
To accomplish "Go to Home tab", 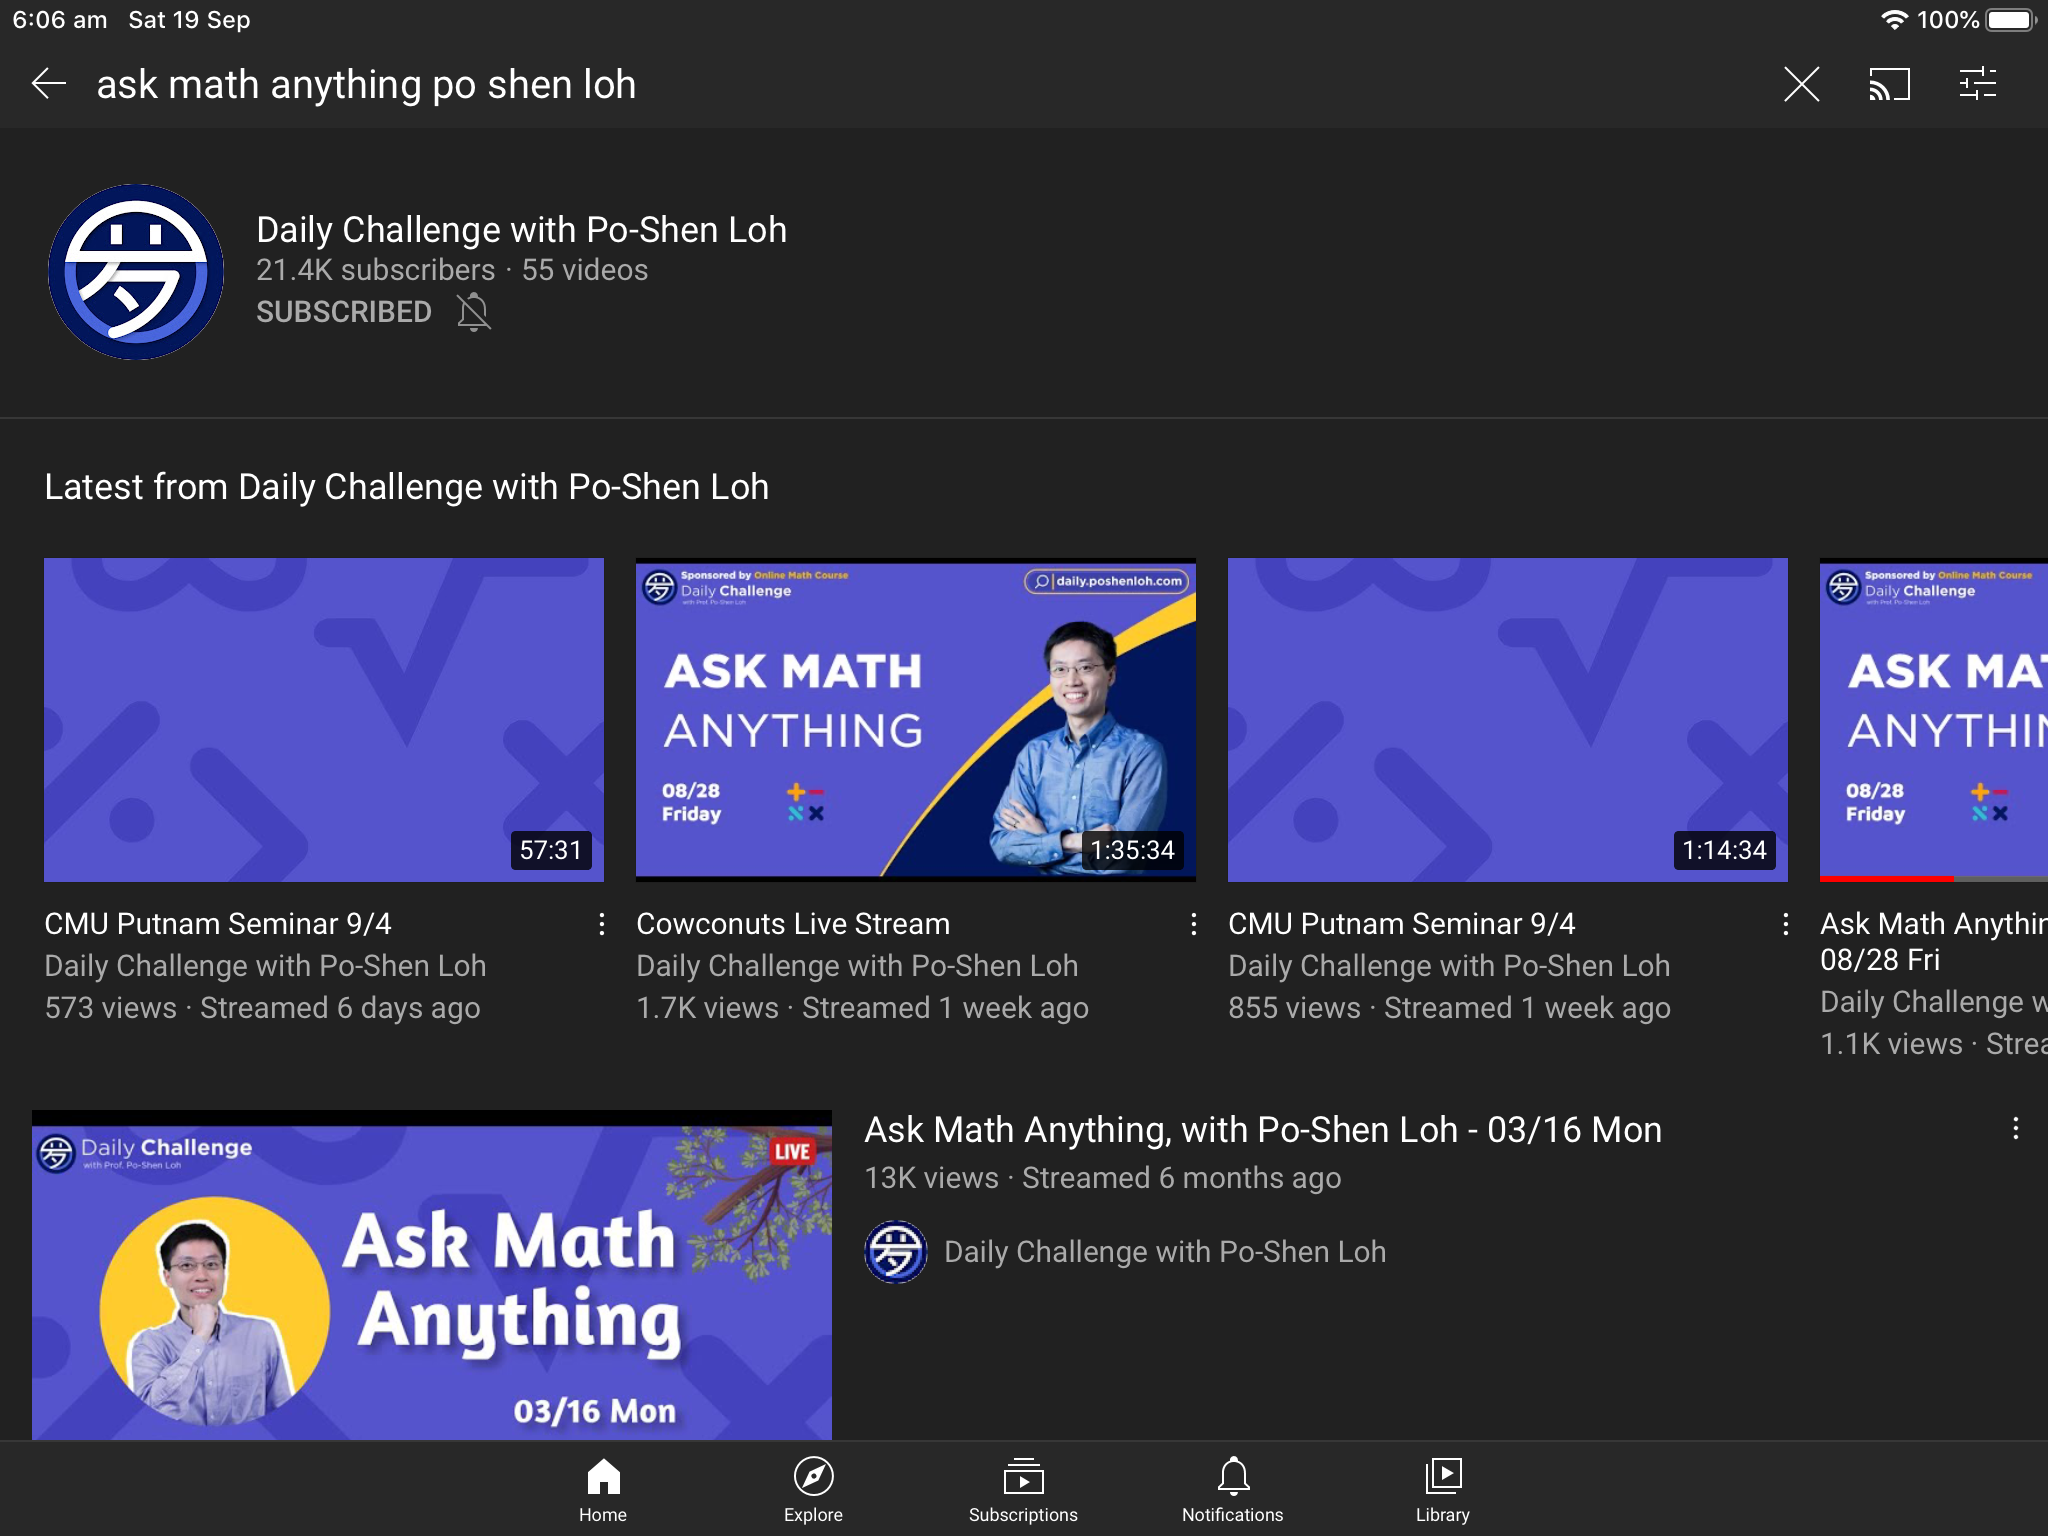I will click(603, 1490).
